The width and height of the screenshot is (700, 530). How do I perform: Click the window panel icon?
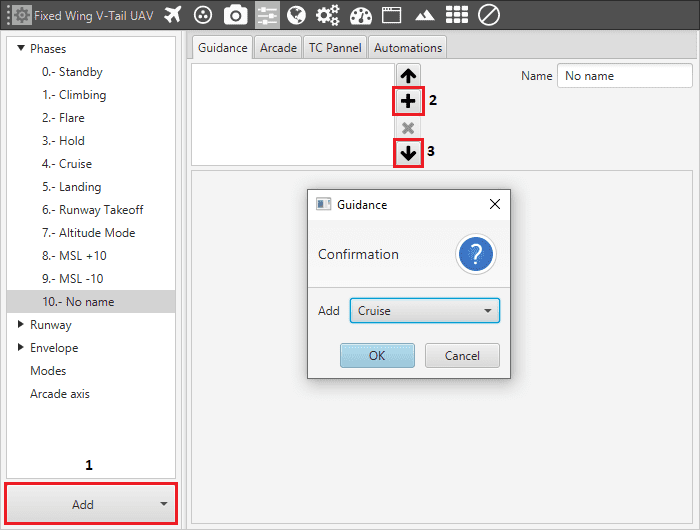pos(392,15)
